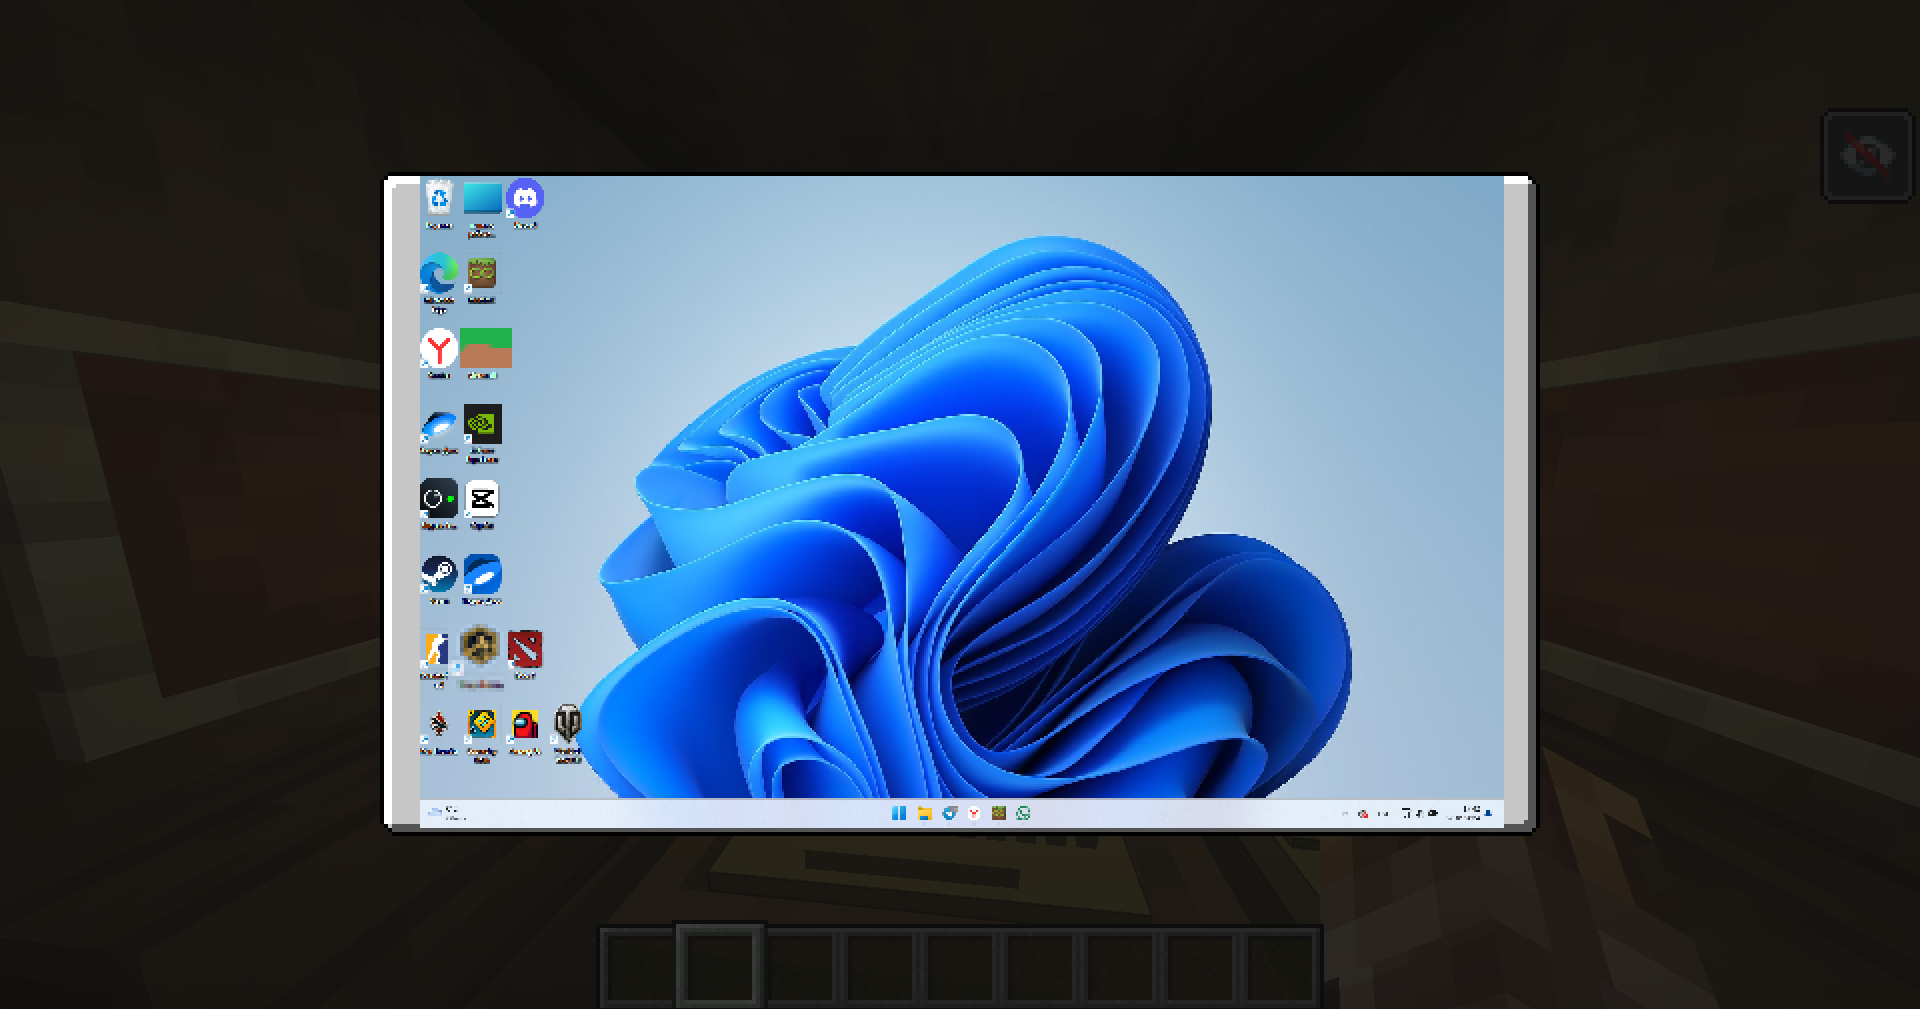
Task: Launch the grass block with green goggles shortcut
Action: tap(481, 273)
